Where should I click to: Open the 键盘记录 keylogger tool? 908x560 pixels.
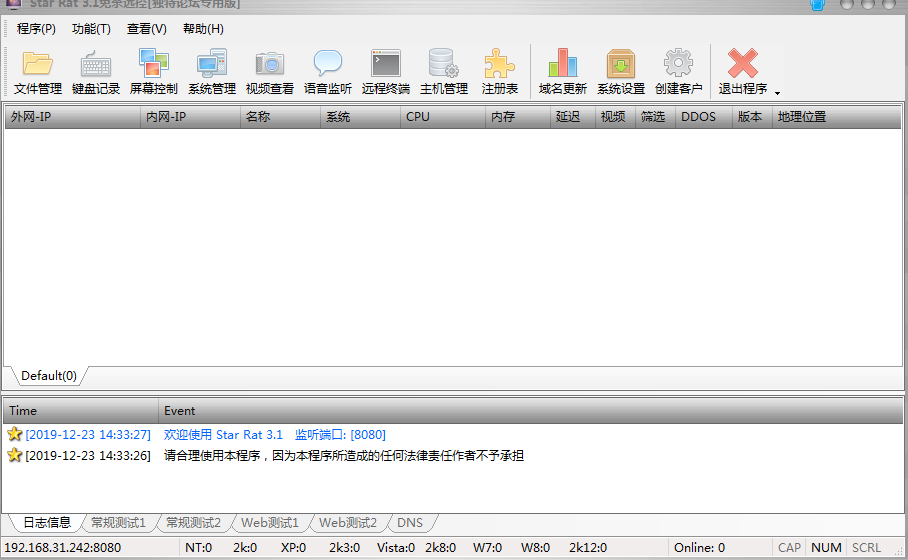(96, 72)
